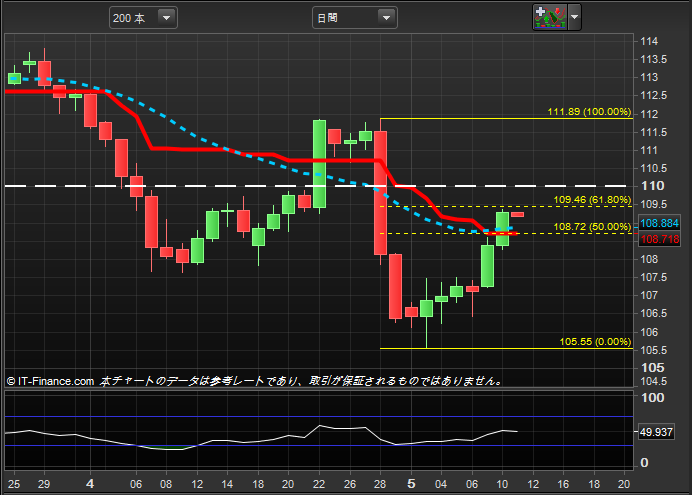
Task: Click the 22 date label on time axis
Action: click(319, 484)
